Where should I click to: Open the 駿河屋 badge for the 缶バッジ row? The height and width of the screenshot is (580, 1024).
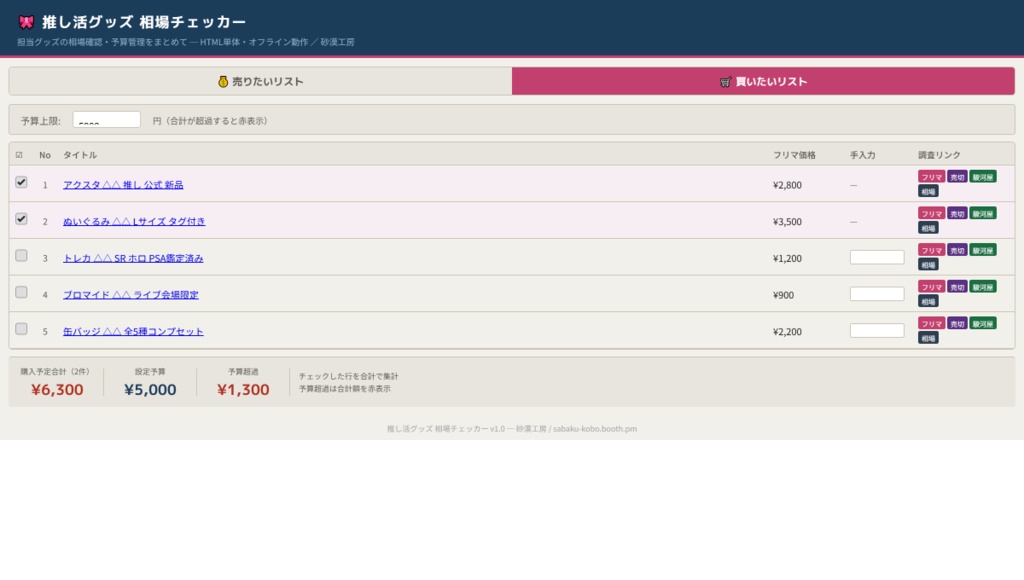pos(983,323)
